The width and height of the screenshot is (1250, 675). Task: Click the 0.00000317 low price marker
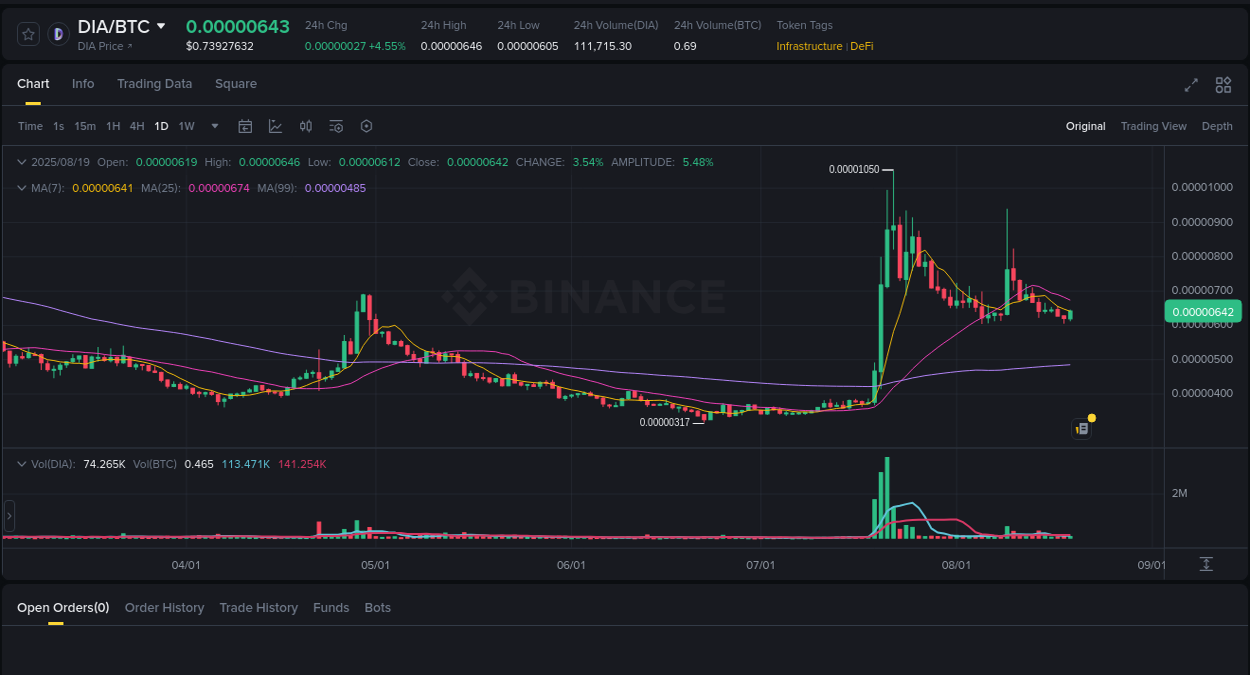coord(665,422)
